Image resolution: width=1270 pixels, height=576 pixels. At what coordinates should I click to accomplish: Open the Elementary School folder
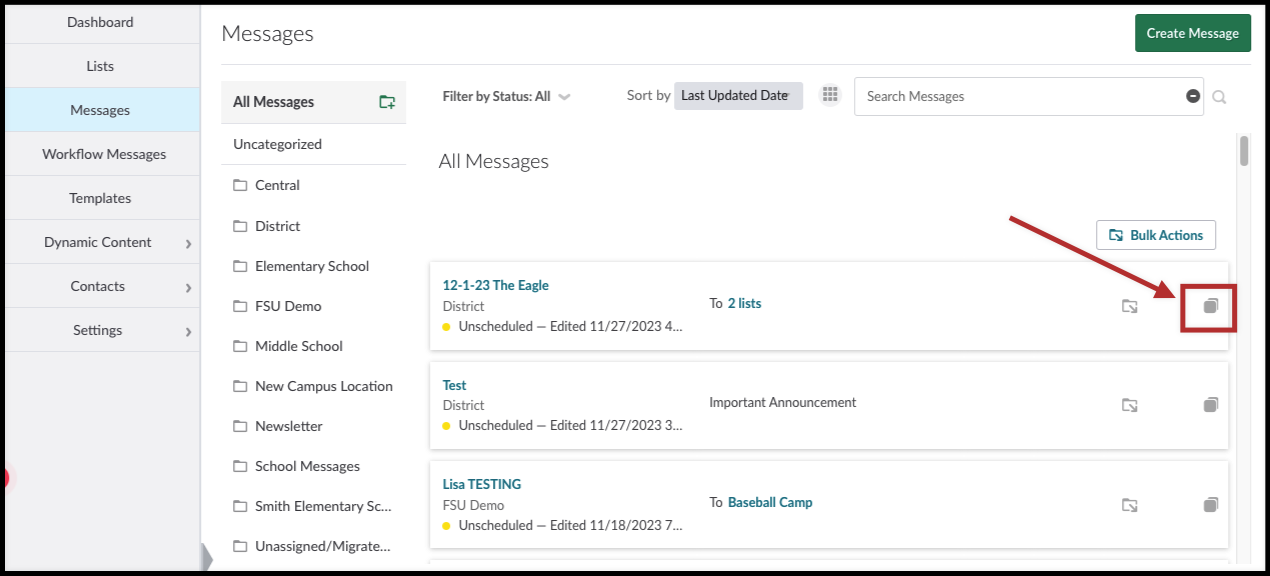click(x=312, y=266)
